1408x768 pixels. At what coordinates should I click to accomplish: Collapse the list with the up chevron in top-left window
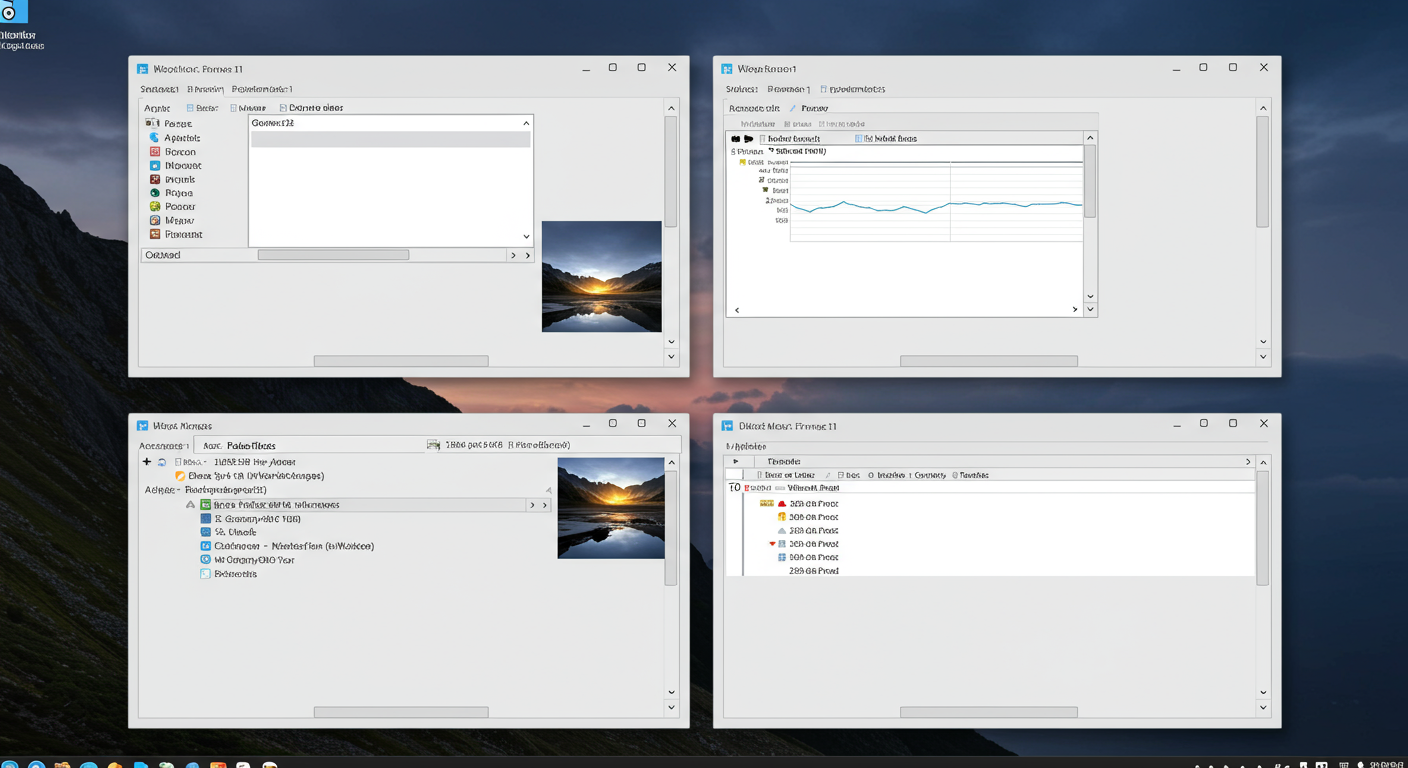pyautogui.click(x=526, y=123)
